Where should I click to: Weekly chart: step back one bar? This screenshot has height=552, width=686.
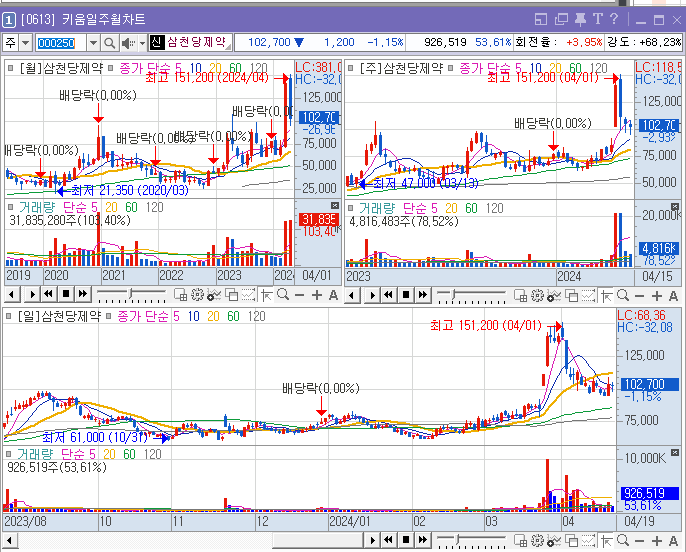[352, 295]
